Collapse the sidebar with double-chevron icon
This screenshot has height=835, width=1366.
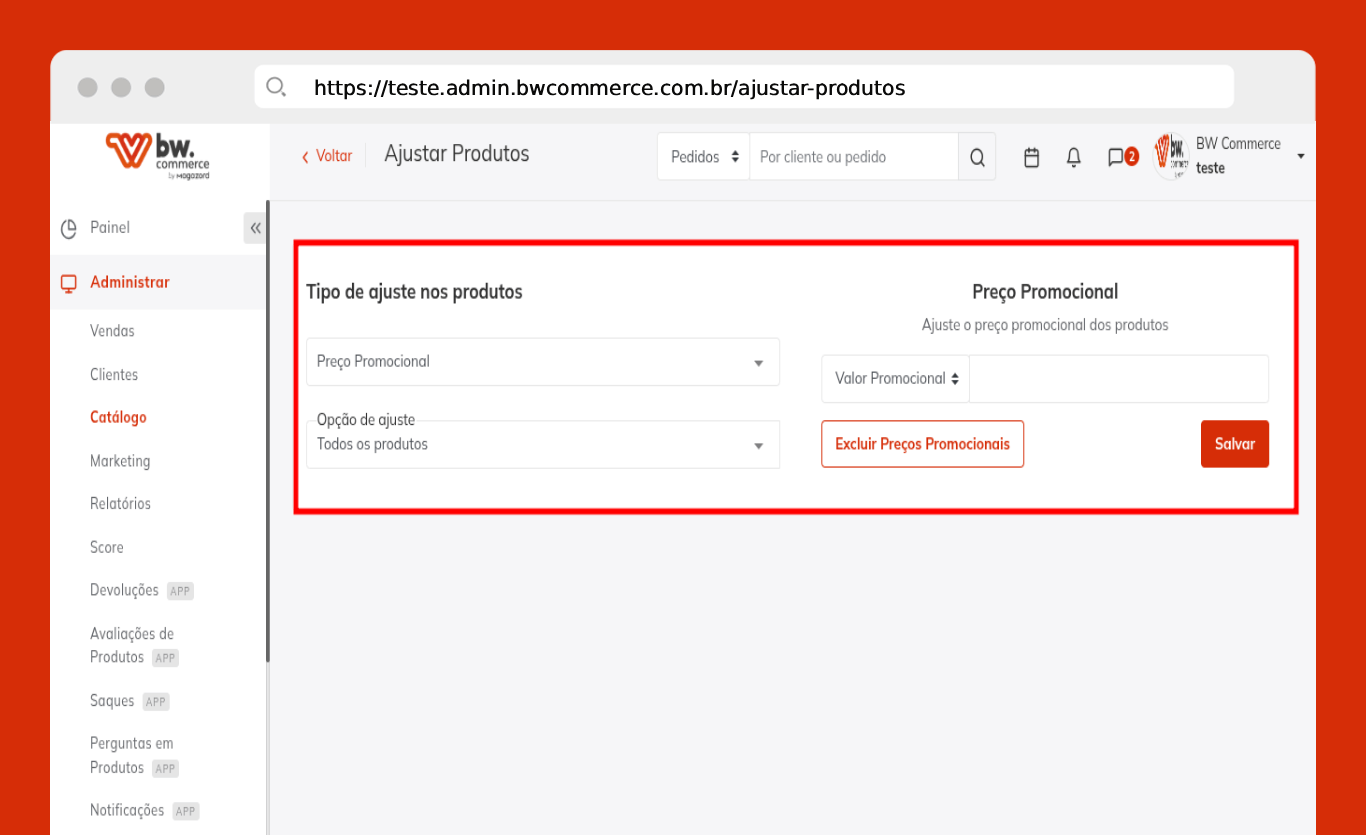click(255, 228)
